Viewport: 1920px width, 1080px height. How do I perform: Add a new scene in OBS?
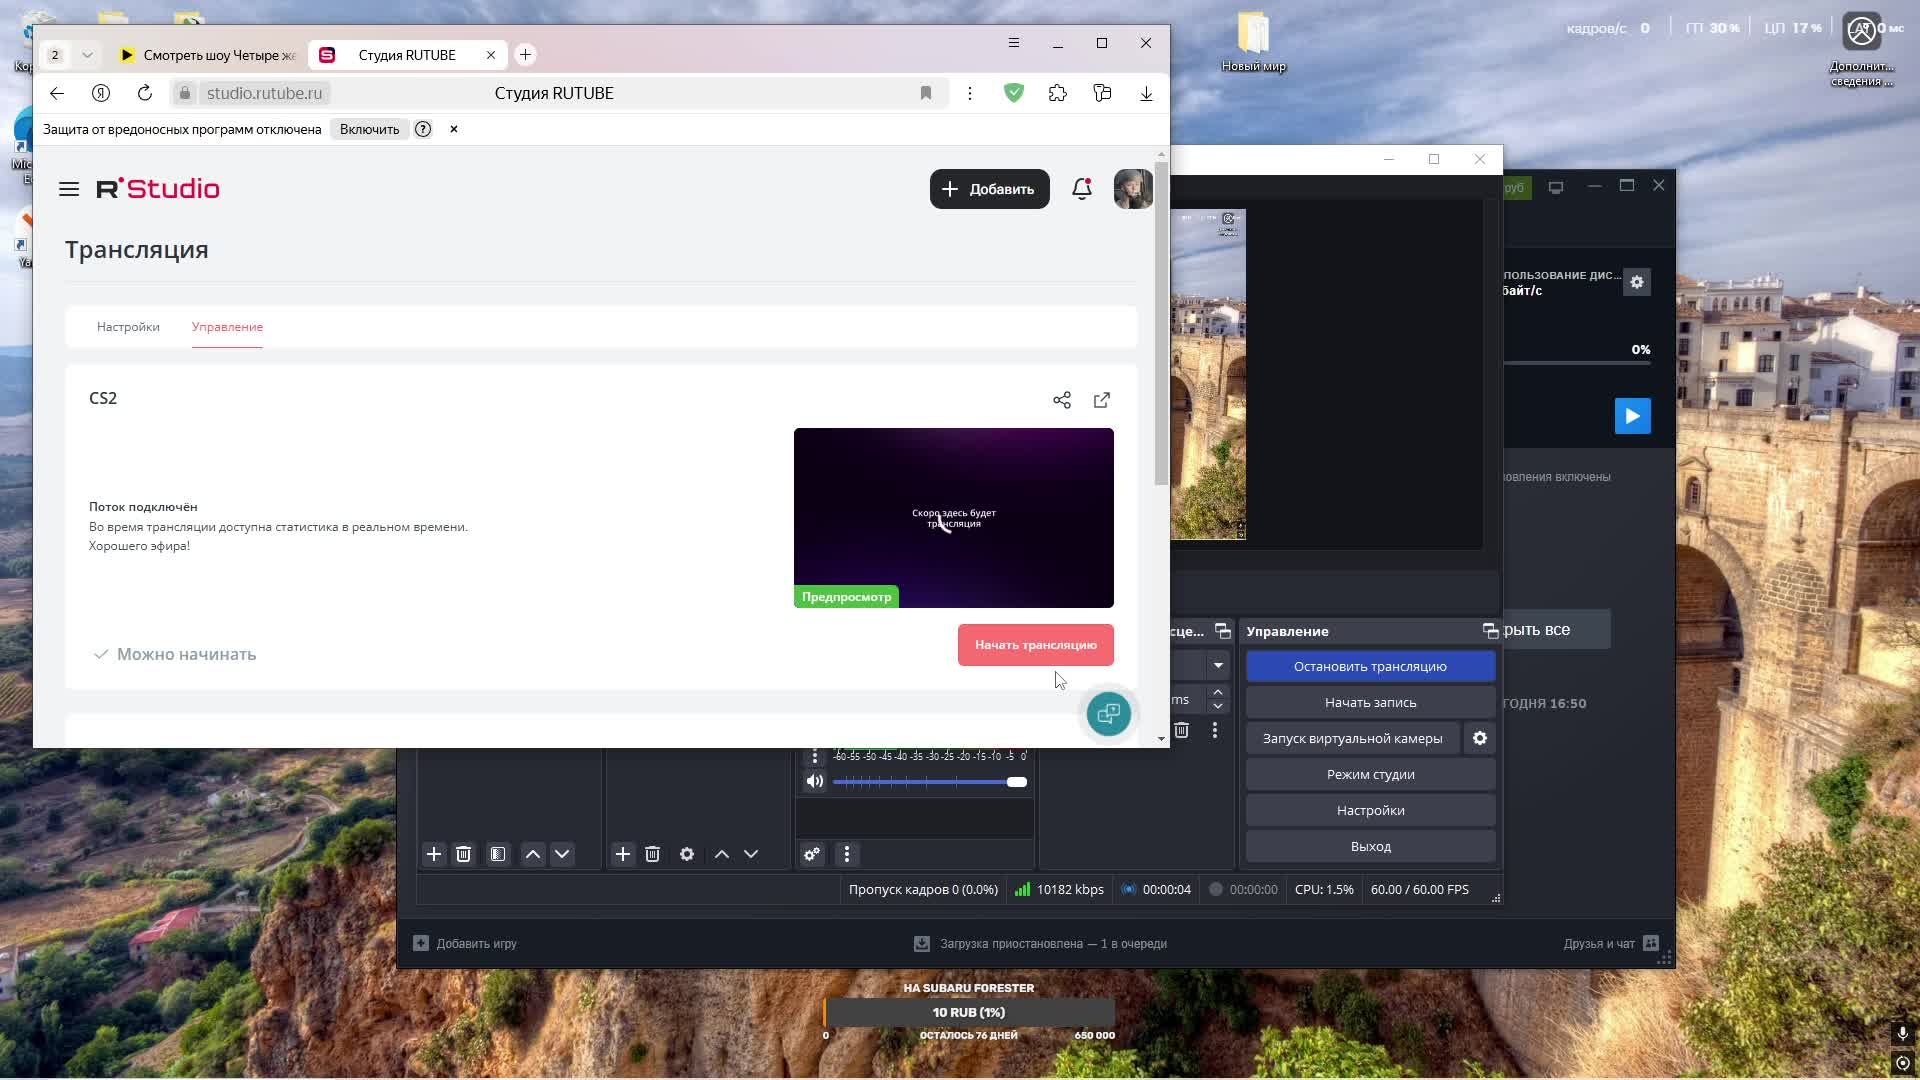(x=434, y=854)
